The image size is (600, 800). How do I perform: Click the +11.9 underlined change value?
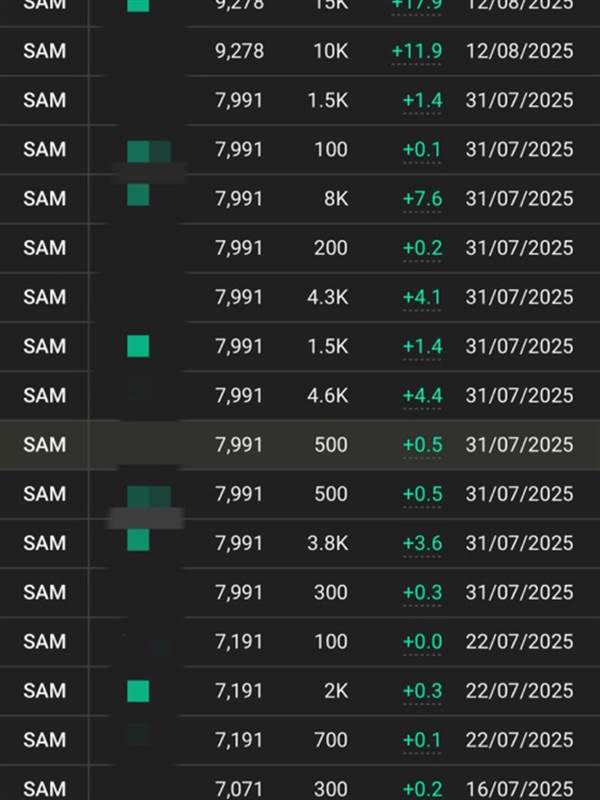pyautogui.click(x=416, y=52)
